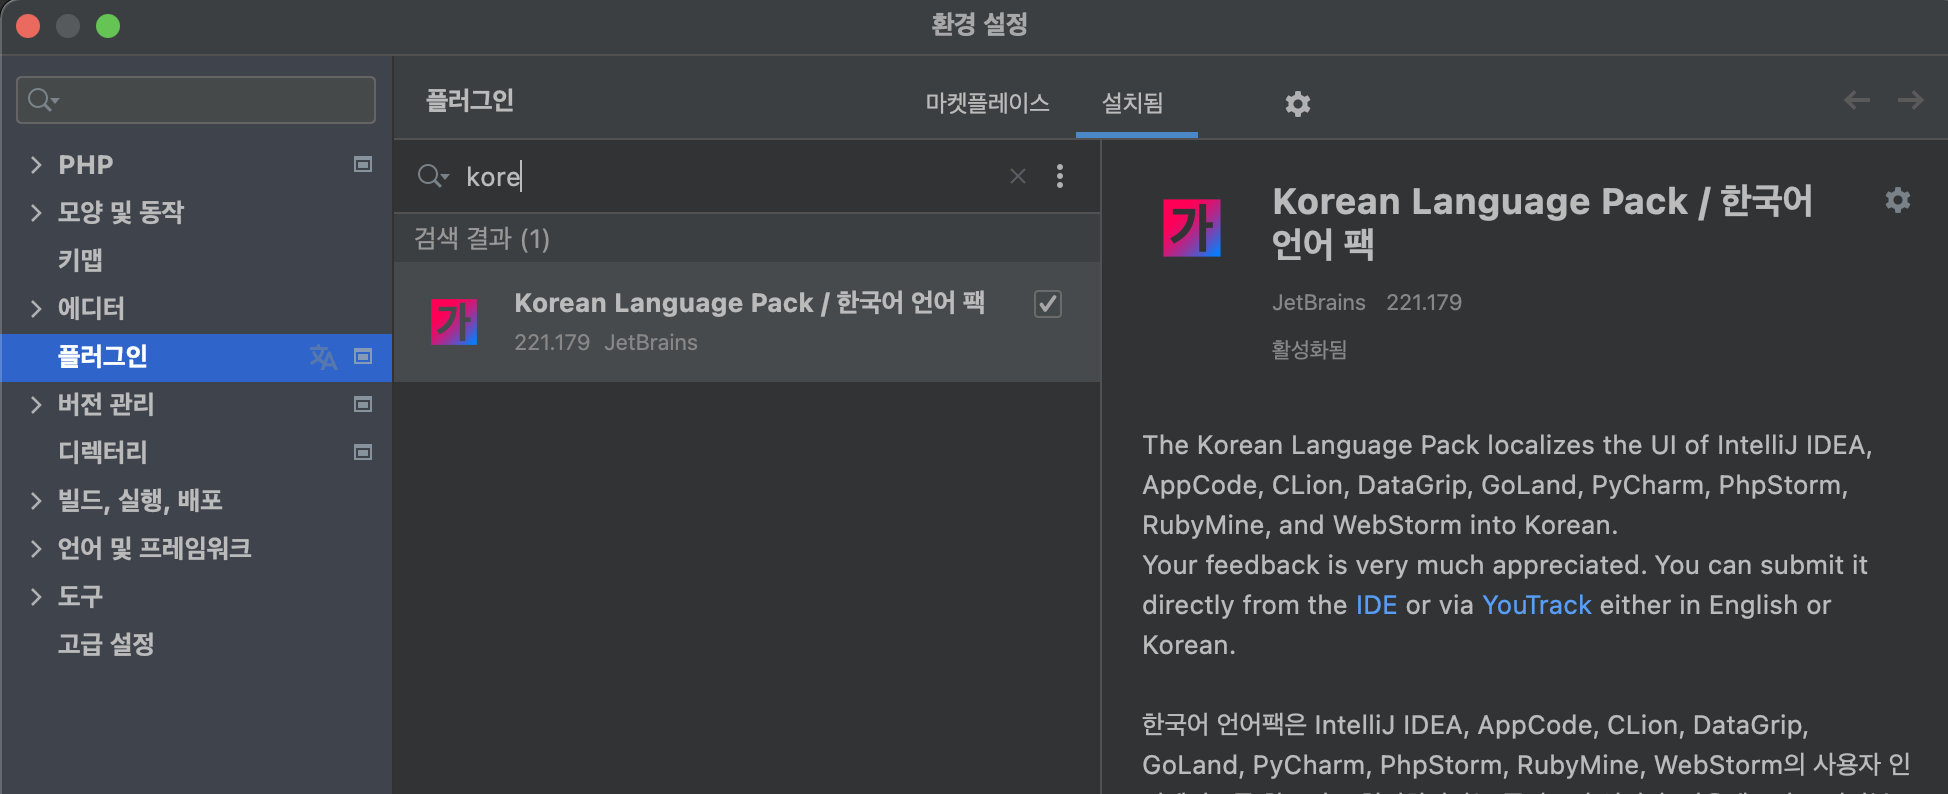The height and width of the screenshot is (794, 1948).
Task: Click version 221.179 in detail pane
Action: (1424, 302)
